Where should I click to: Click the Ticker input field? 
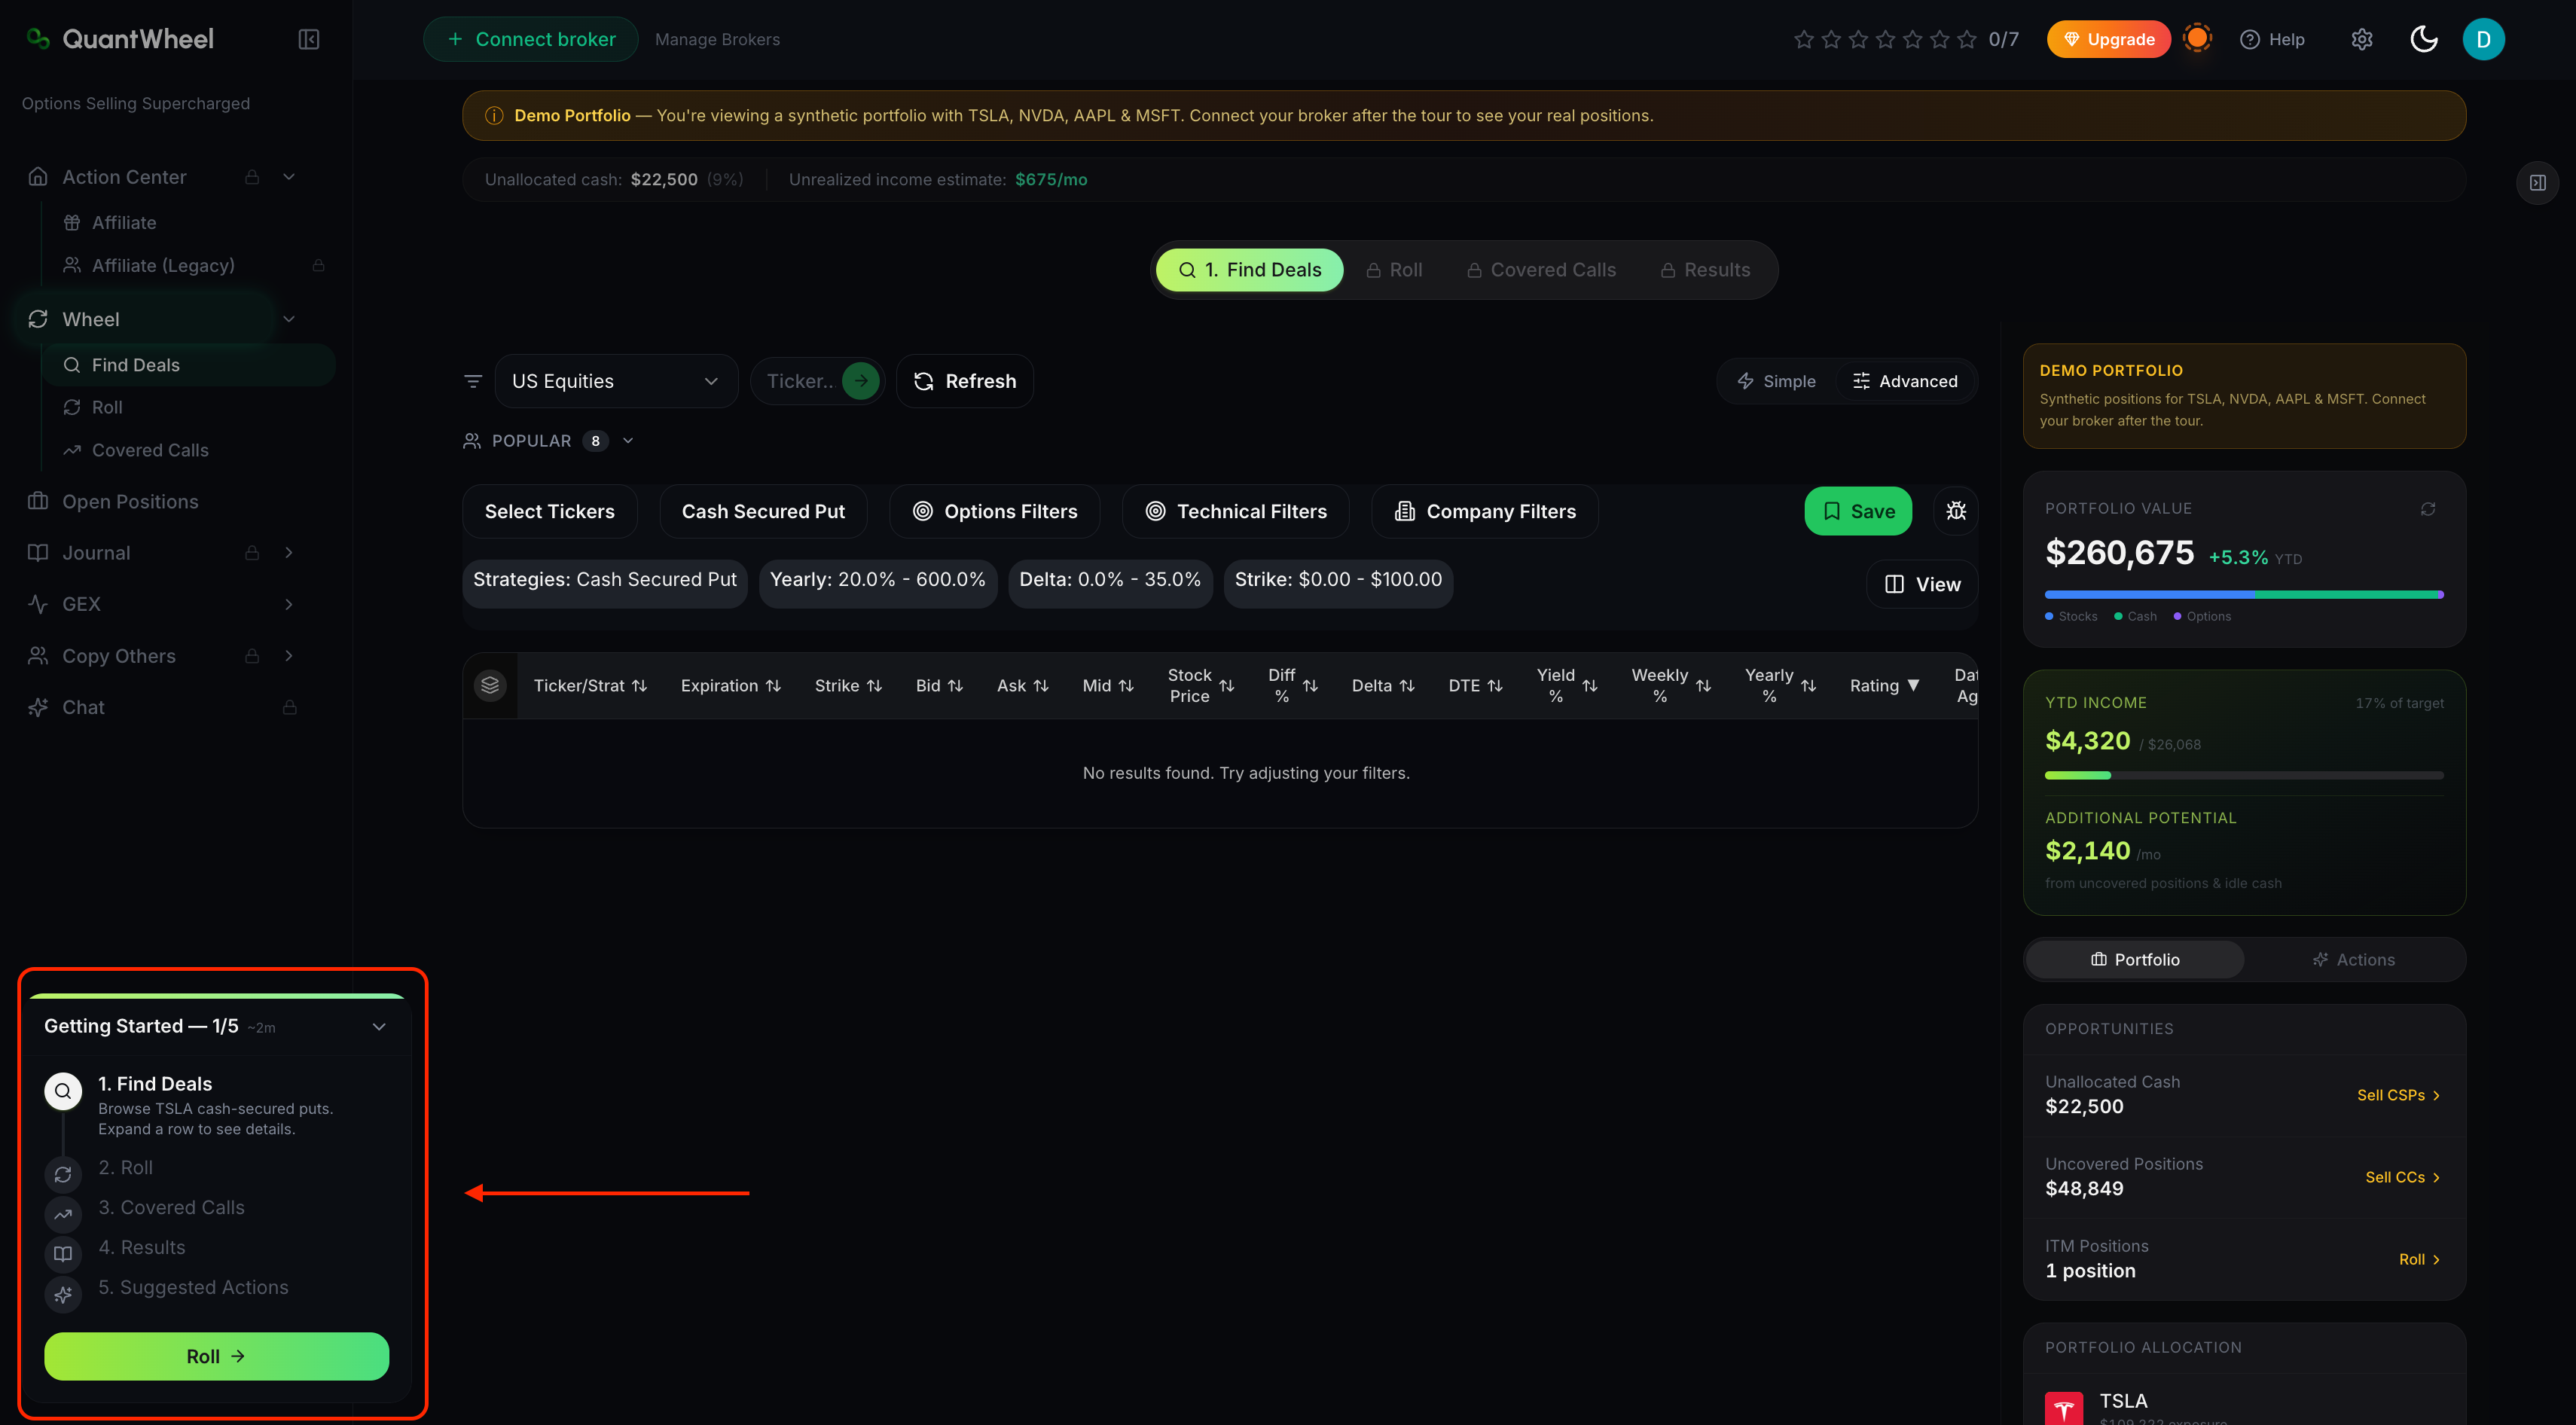800,381
